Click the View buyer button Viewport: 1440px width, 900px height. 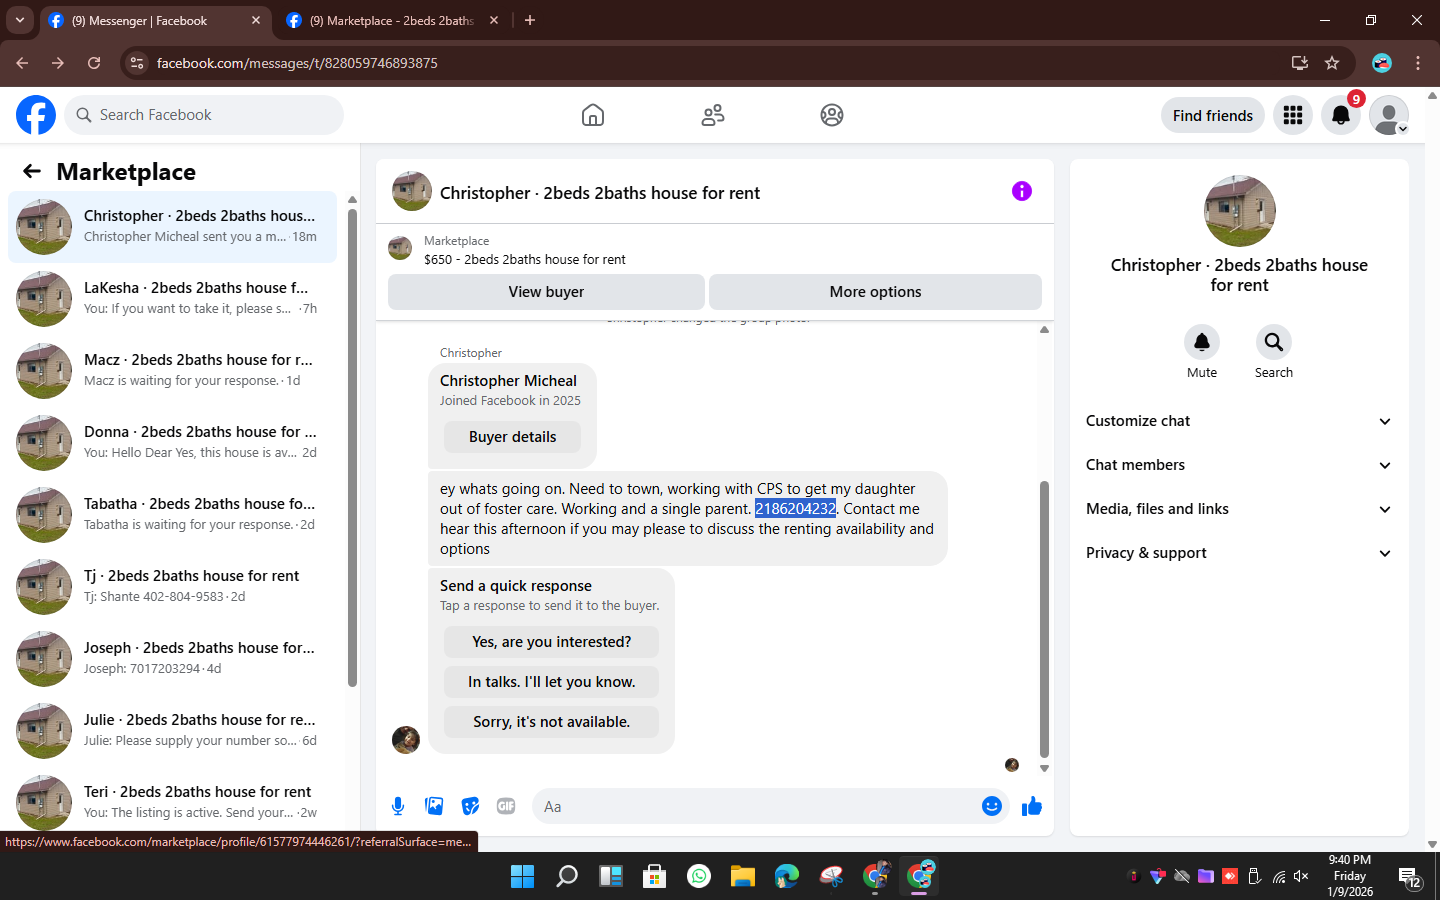[546, 292]
